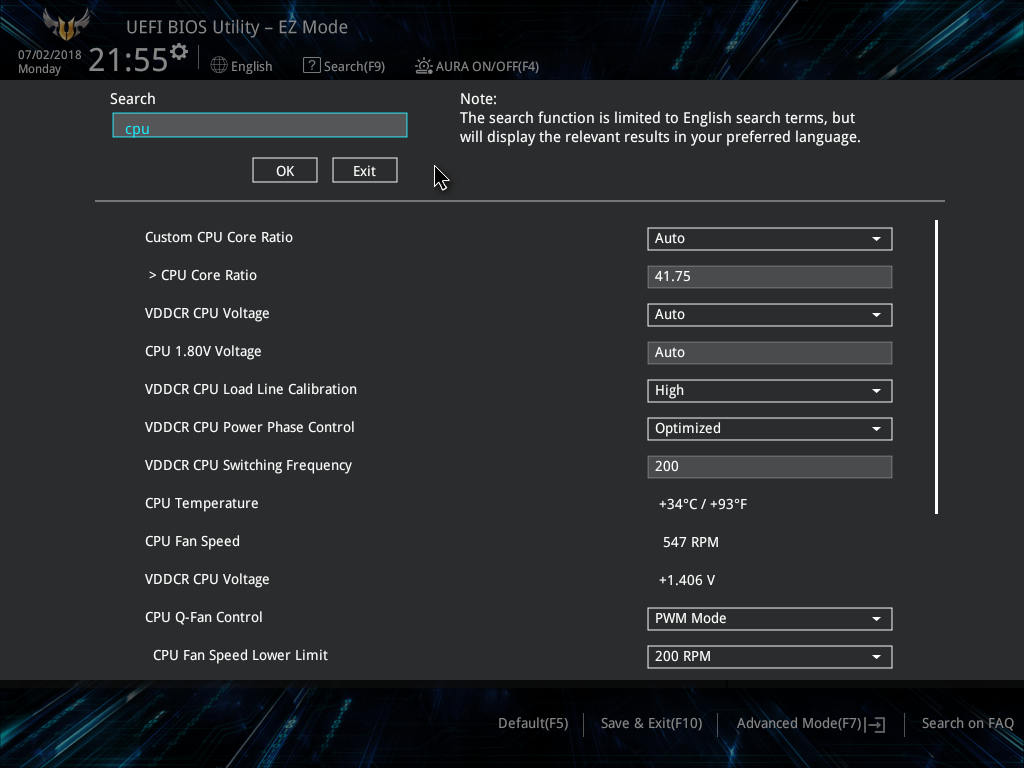Click VDDCR CPU Switching Frequency label
Viewport: 1024px width, 768px height.
[x=248, y=465]
